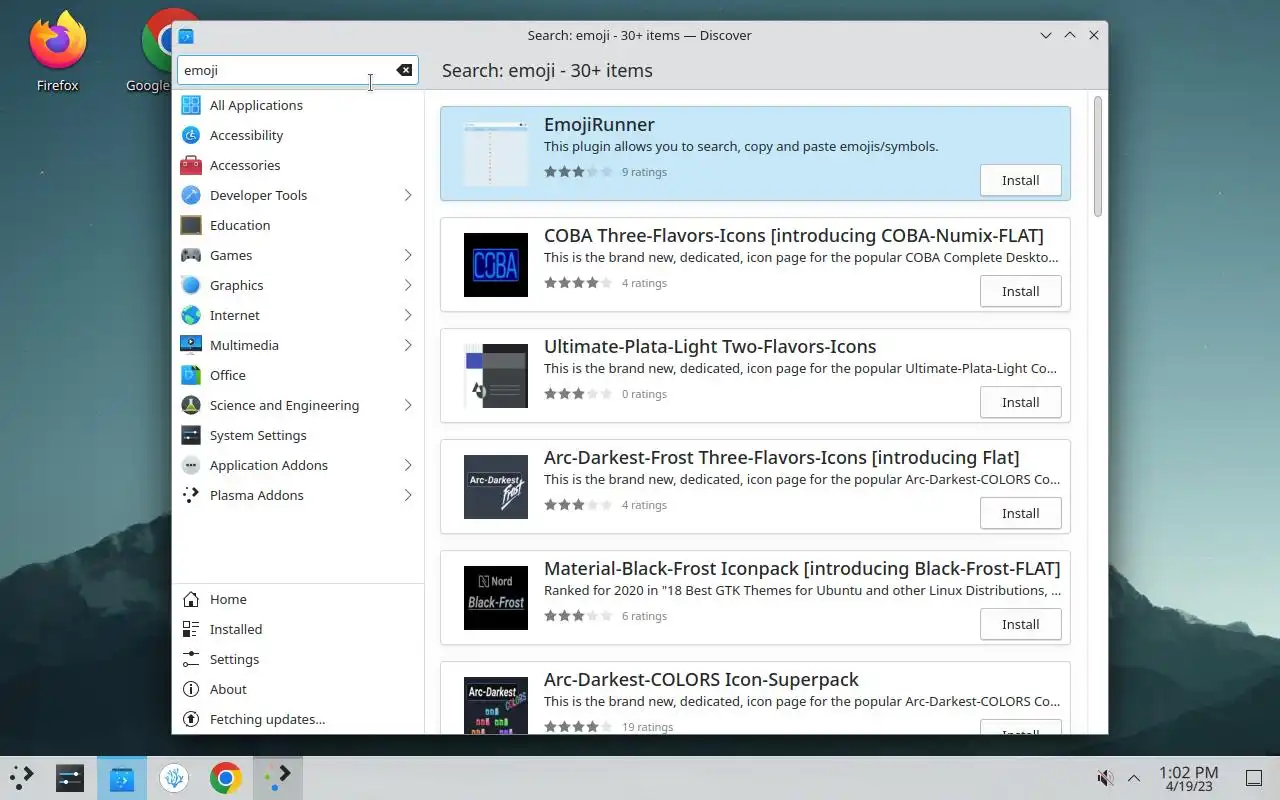Screen dimensions: 1280x800
Task: Click the Fetching updates icon
Action: pos(191,719)
